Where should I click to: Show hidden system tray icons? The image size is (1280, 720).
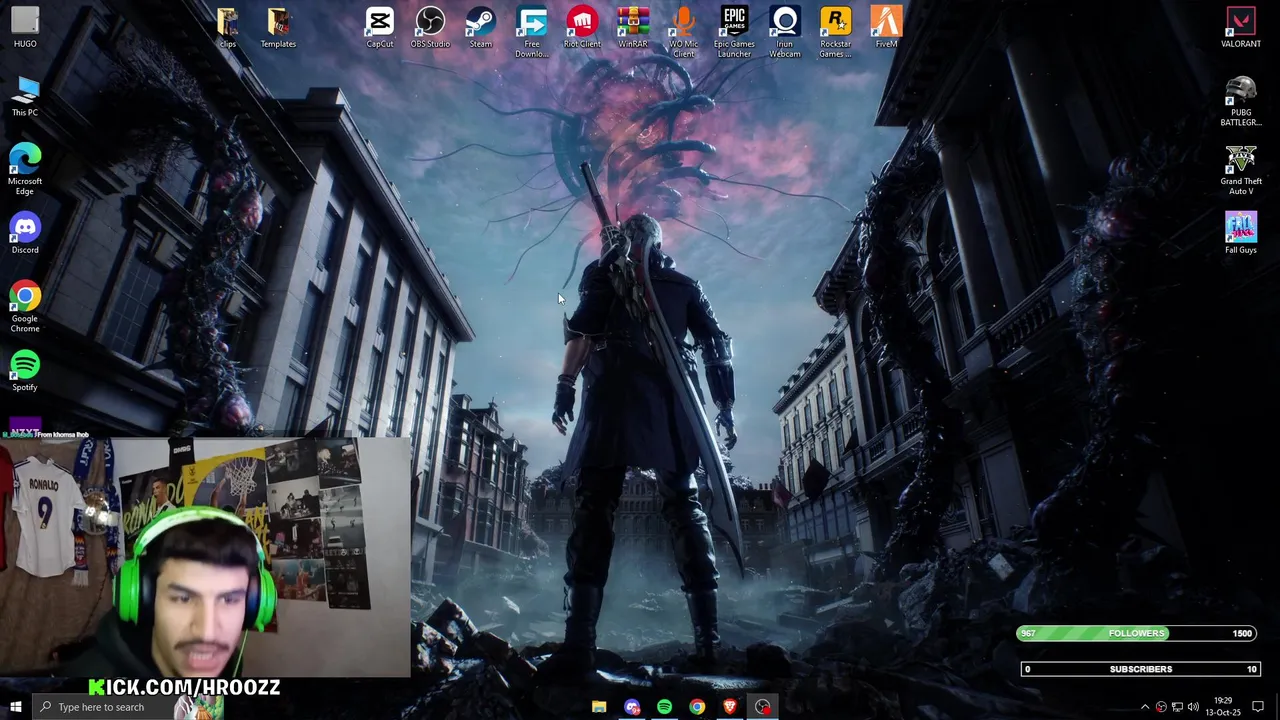(1145, 707)
